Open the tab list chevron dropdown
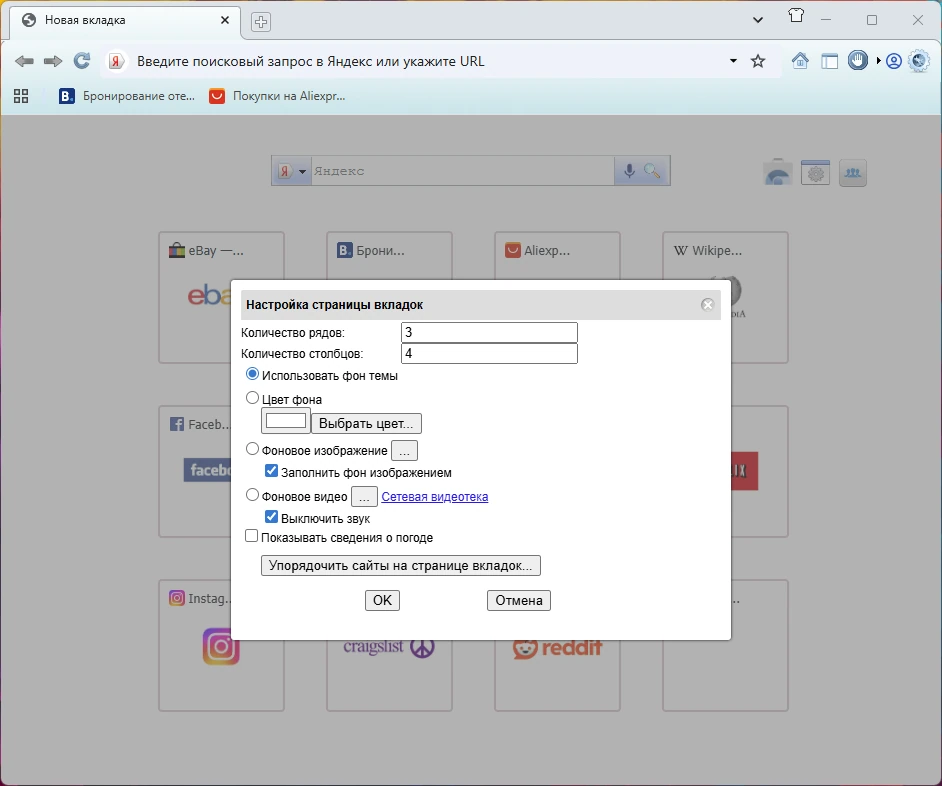The height and width of the screenshot is (786, 942). coord(758,20)
